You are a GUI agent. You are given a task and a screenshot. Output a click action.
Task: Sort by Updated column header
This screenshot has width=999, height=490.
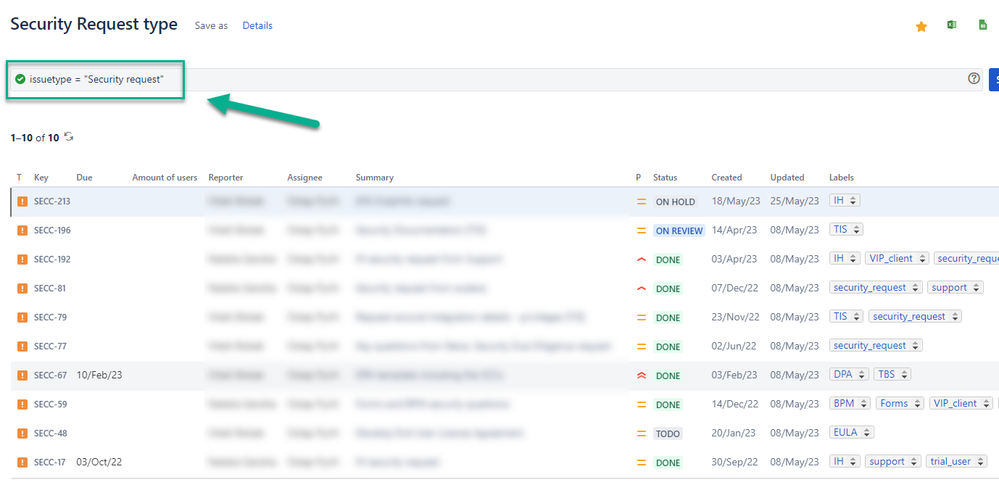(x=787, y=178)
